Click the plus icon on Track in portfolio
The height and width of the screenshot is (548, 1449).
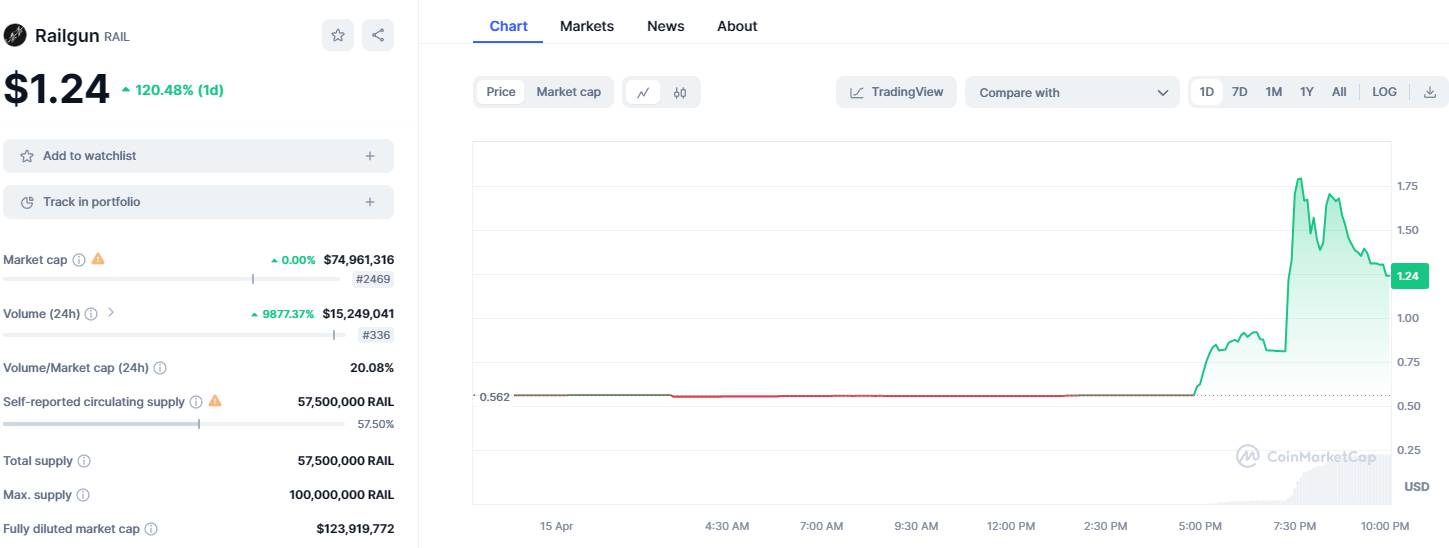click(x=370, y=202)
